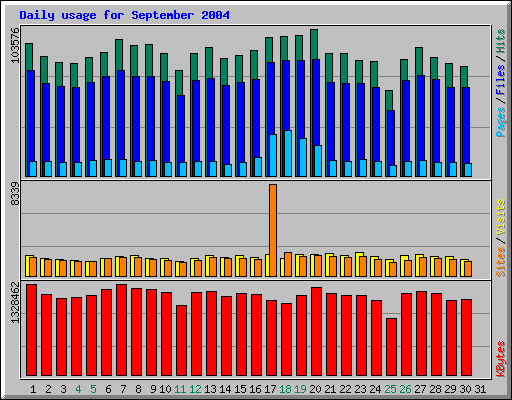Click the cyan pages bar for day 17
The image size is (512, 400).
pos(273,155)
